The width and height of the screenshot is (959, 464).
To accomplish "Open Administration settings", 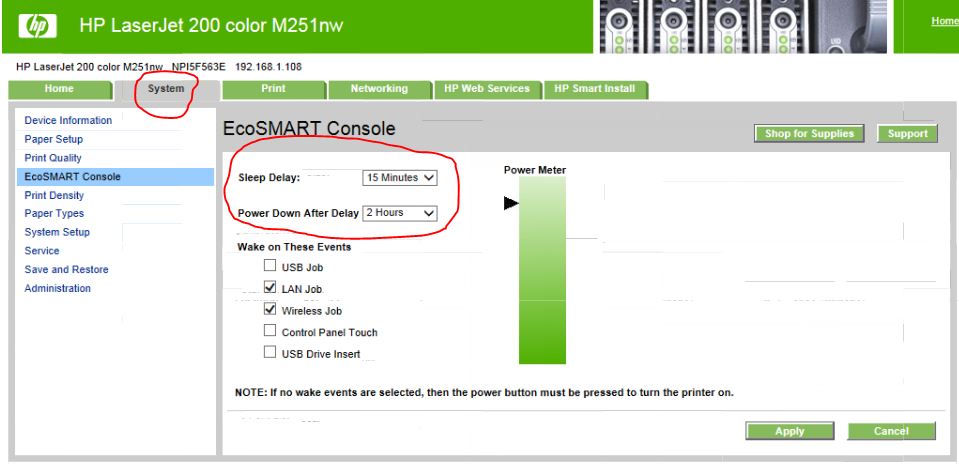I will click(57, 288).
